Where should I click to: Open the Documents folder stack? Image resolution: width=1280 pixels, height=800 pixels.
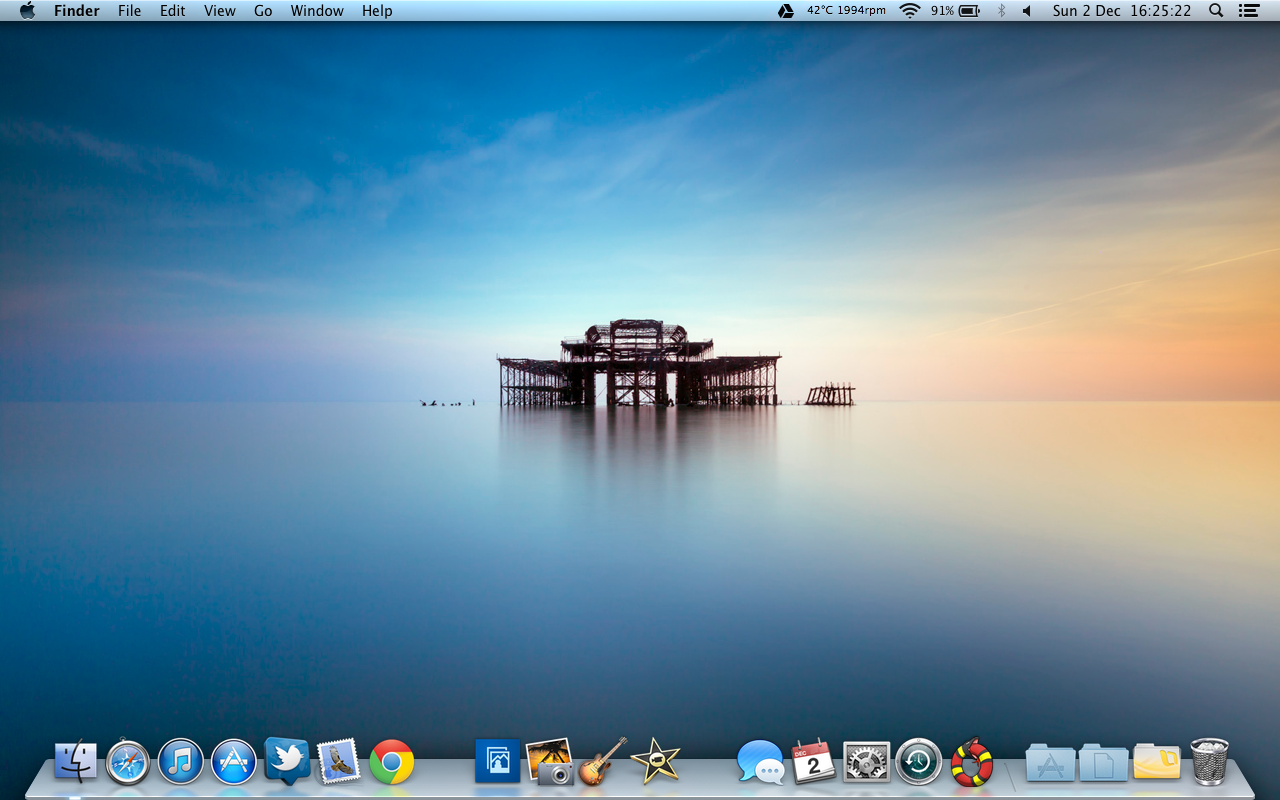[x=1104, y=763]
